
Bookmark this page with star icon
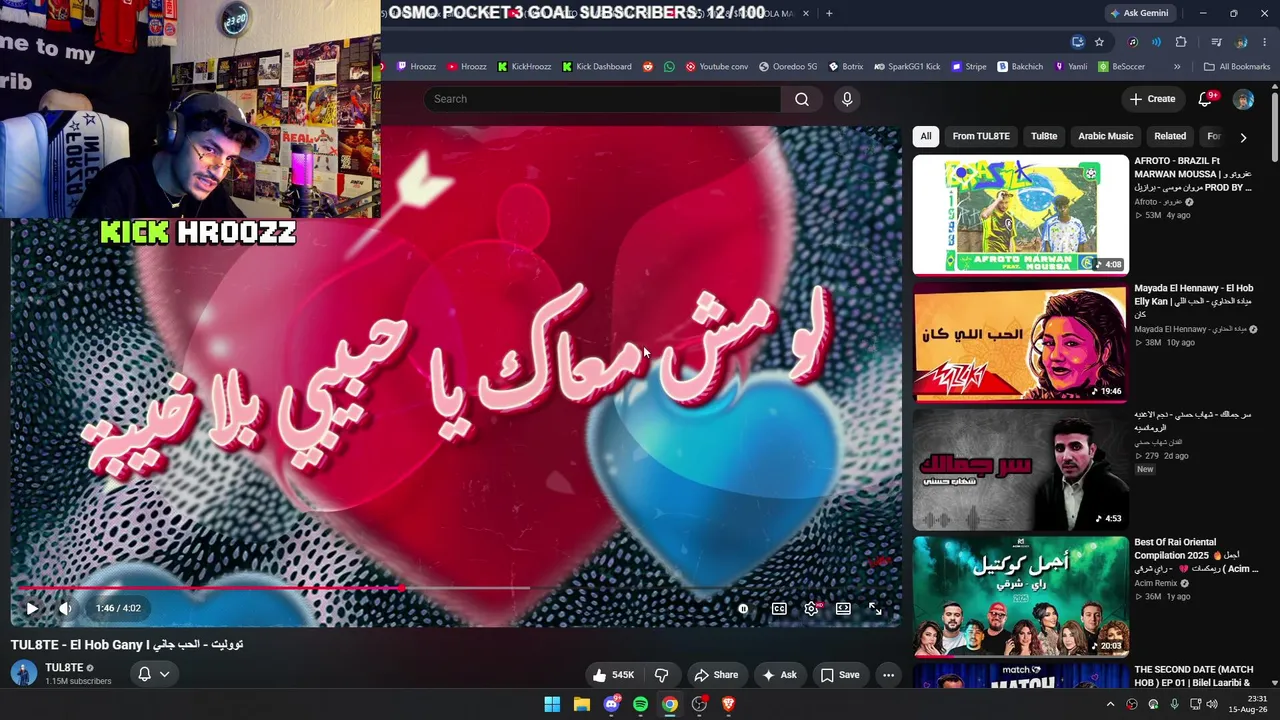1099,42
